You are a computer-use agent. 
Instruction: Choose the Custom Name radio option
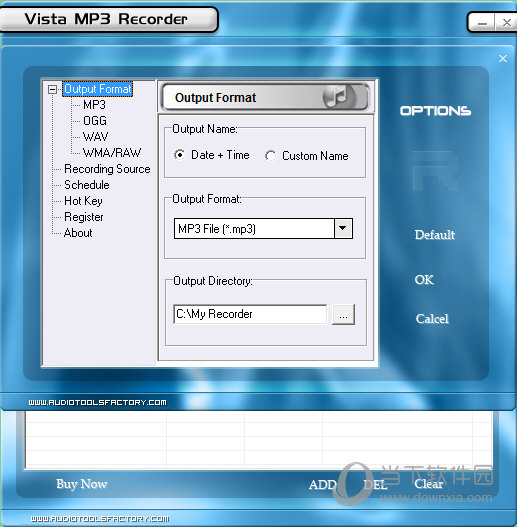click(x=270, y=156)
